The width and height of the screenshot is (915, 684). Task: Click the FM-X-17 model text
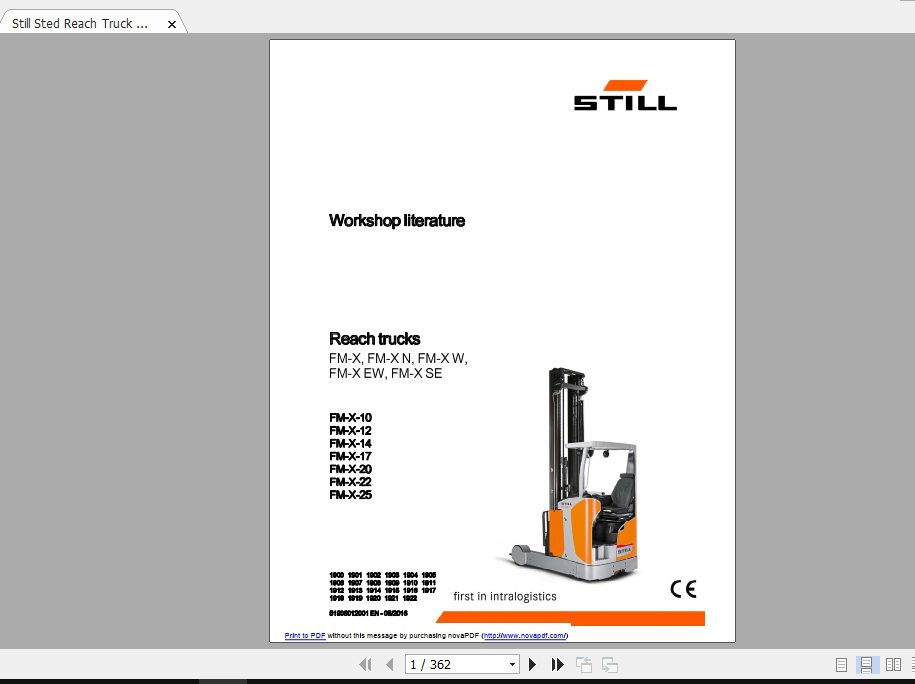coord(350,456)
